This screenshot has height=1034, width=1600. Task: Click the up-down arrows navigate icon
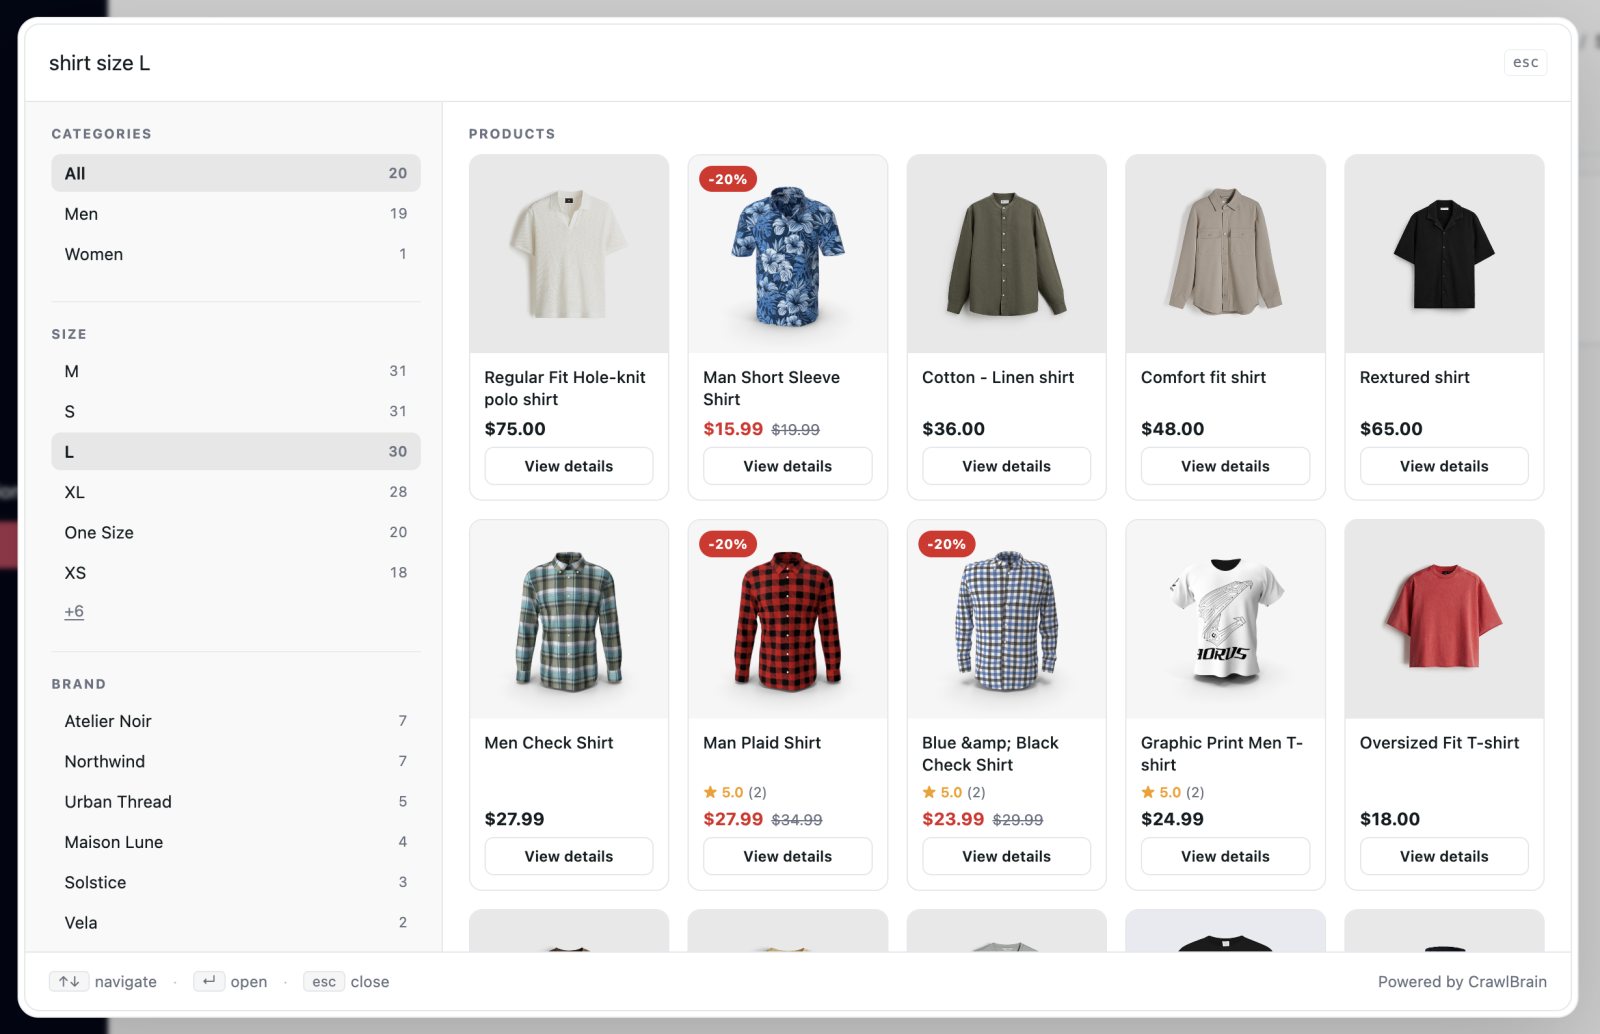pyautogui.click(x=69, y=981)
